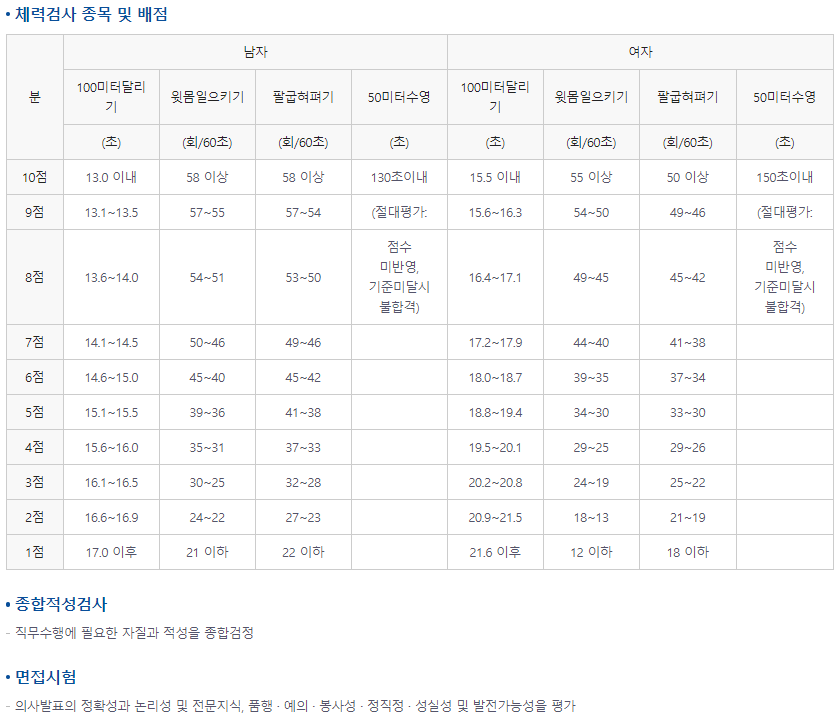The width and height of the screenshot is (839, 719).
Task: Select the "남자" column group header
Action: coord(255,52)
